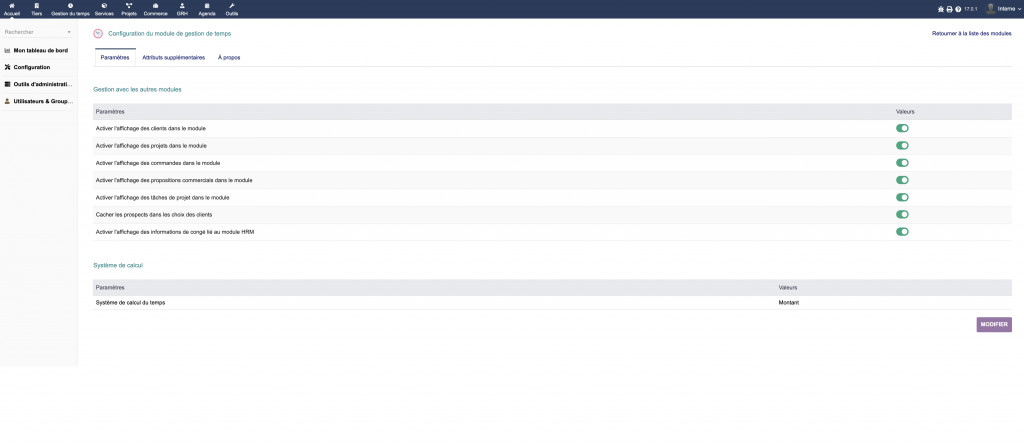Expand Utilisateurs & Groupes sidebar entry
This screenshot has width=1024, height=448.
(39, 101)
